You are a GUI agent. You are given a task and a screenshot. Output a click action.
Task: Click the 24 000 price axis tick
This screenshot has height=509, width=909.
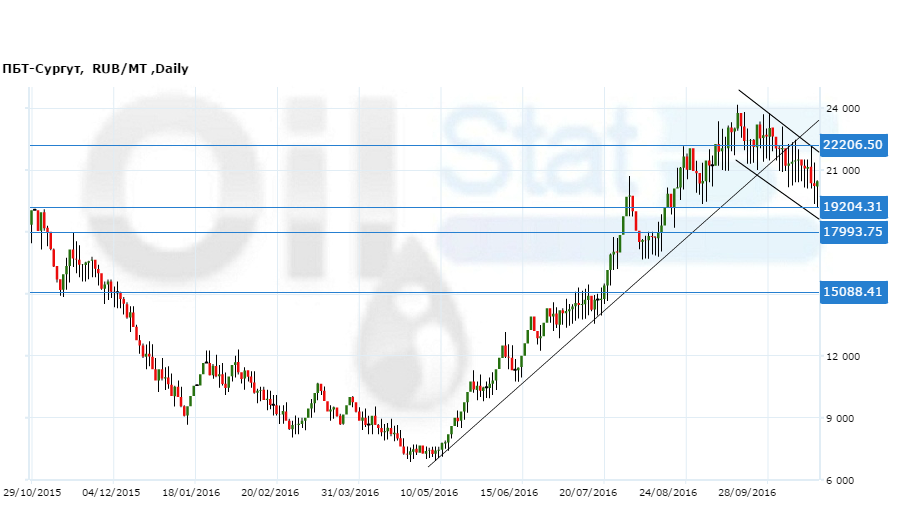click(842, 108)
